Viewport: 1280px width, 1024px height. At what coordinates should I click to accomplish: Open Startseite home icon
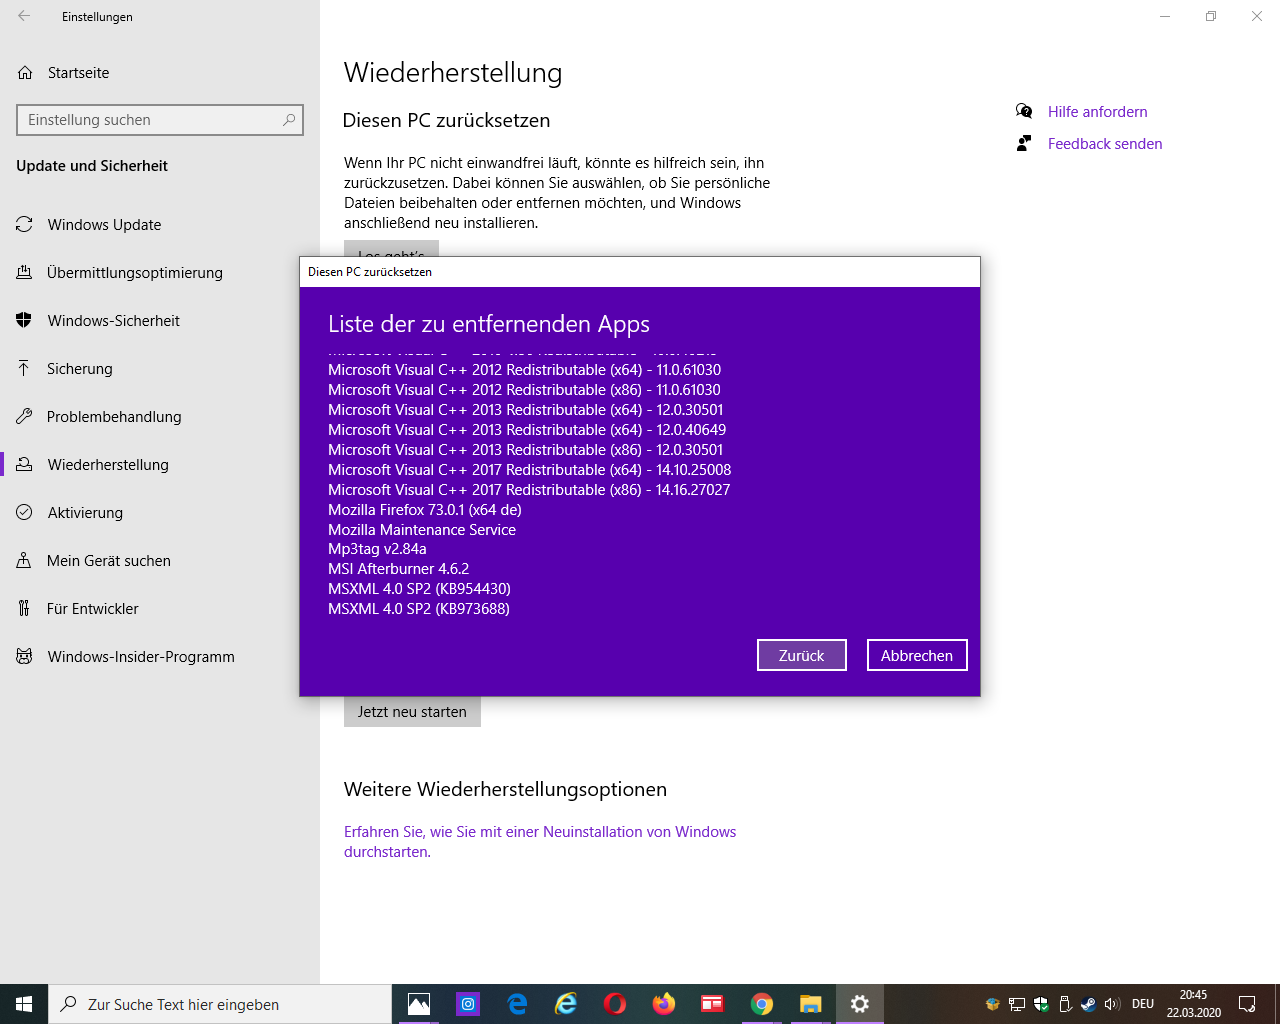tap(25, 73)
